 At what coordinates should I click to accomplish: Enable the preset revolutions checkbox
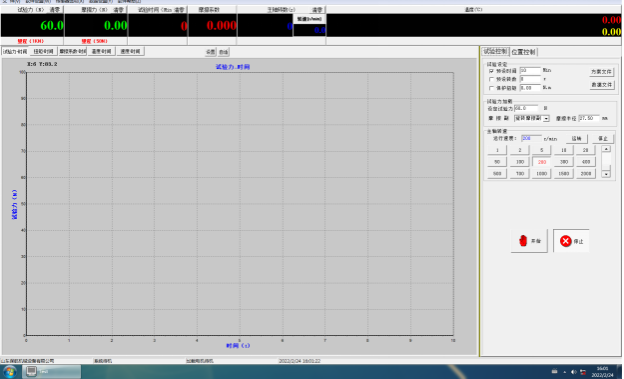click(491, 80)
